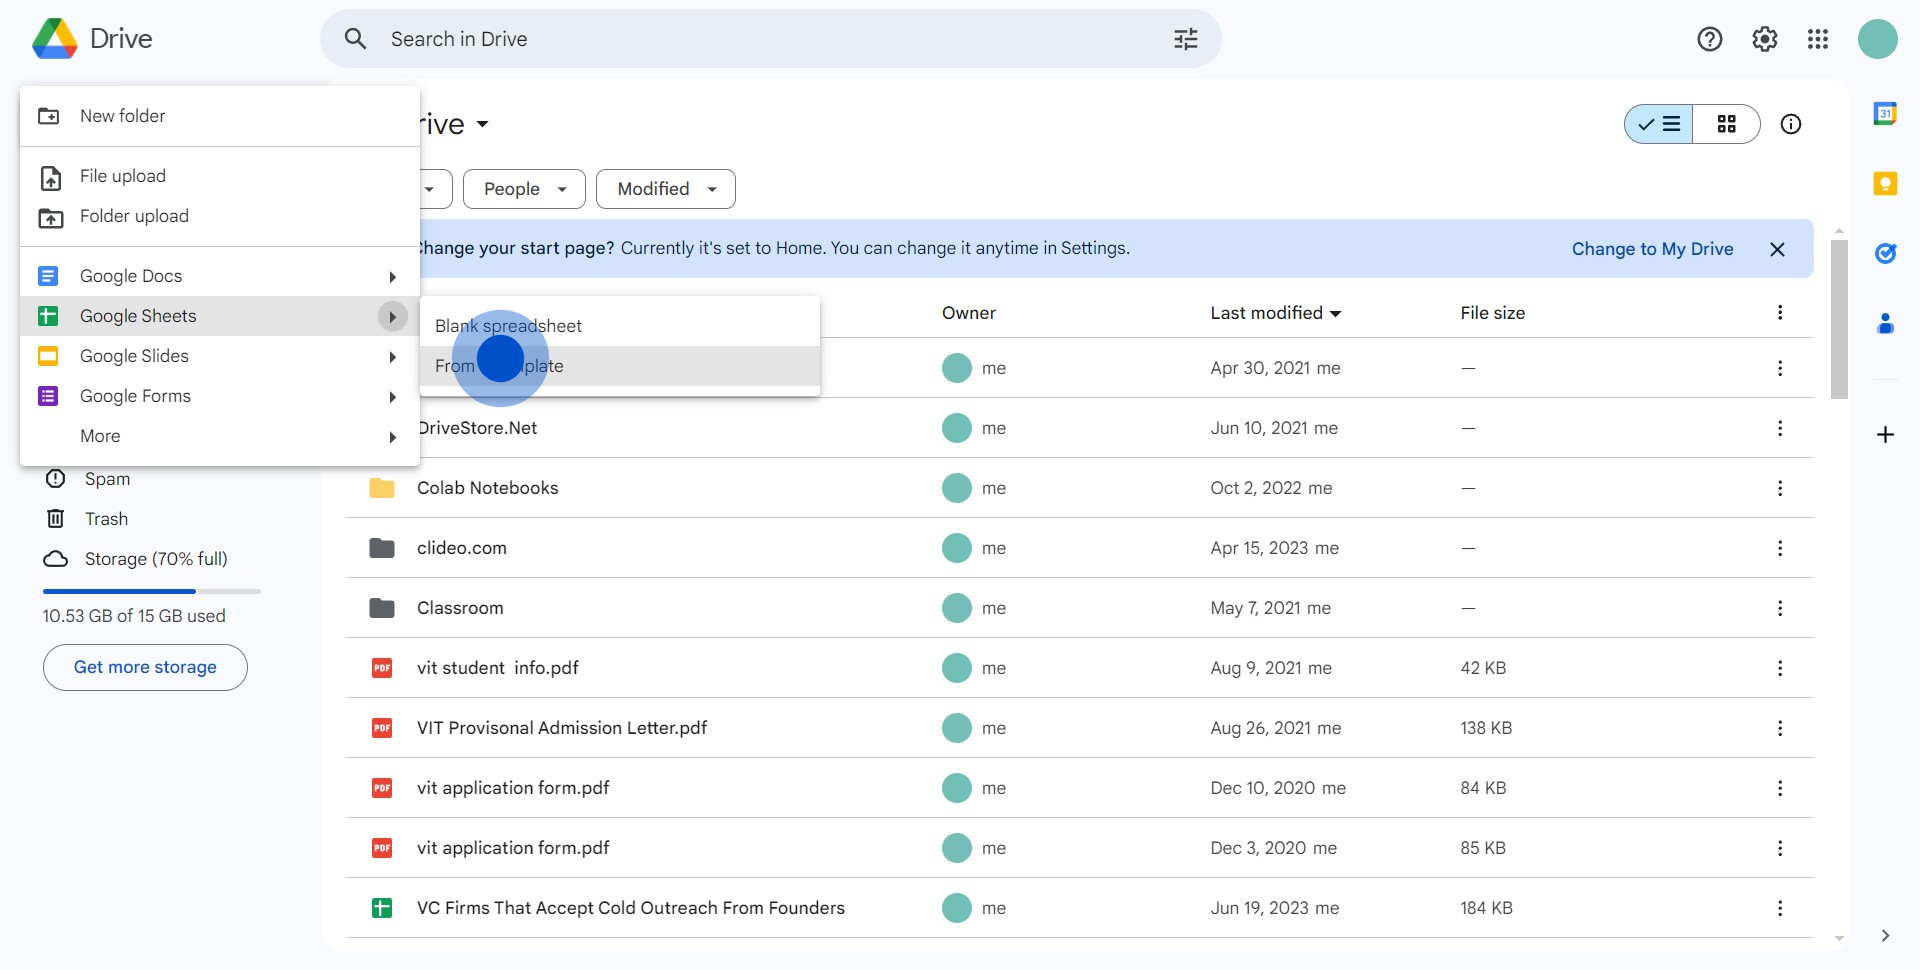The width and height of the screenshot is (1920, 970).
Task: Open Google Keep side panel
Action: 1885,184
